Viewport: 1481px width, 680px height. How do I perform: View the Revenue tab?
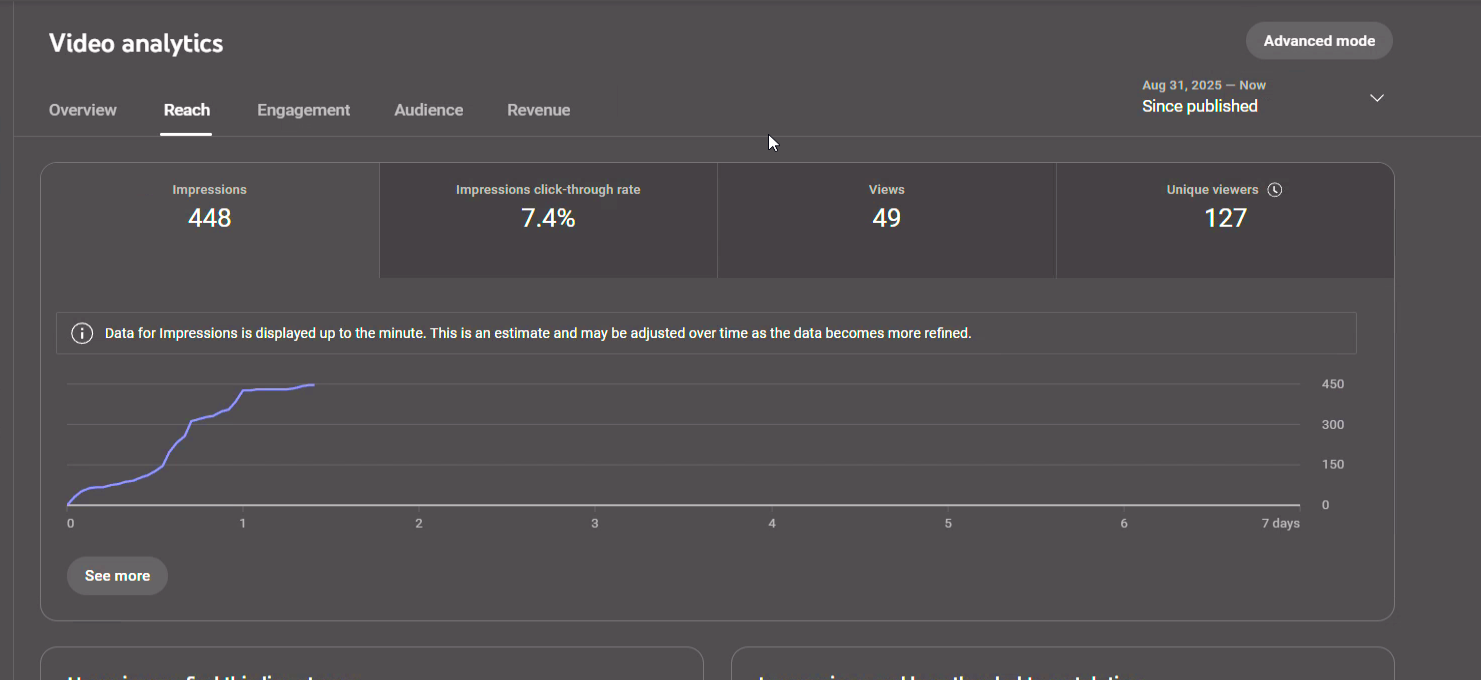point(538,110)
